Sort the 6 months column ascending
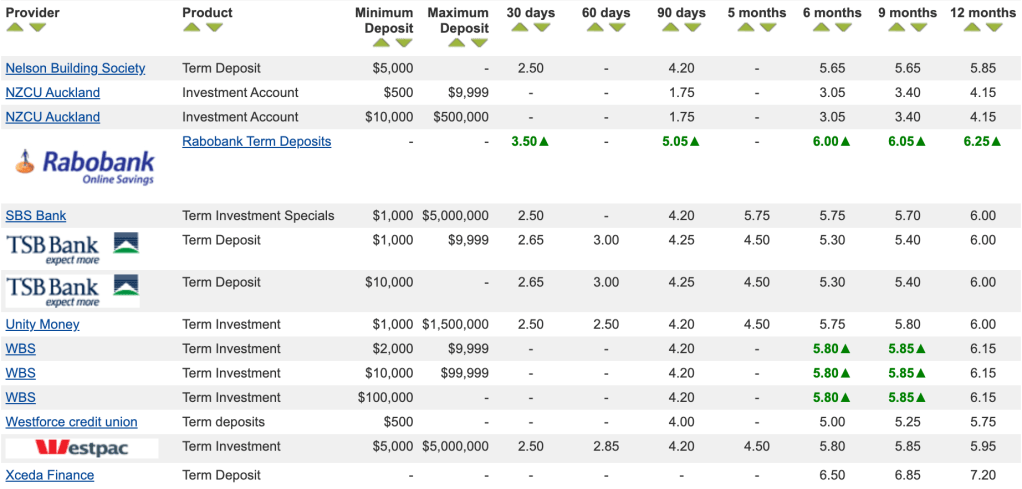This screenshot has height=489, width=1022. pos(820,28)
